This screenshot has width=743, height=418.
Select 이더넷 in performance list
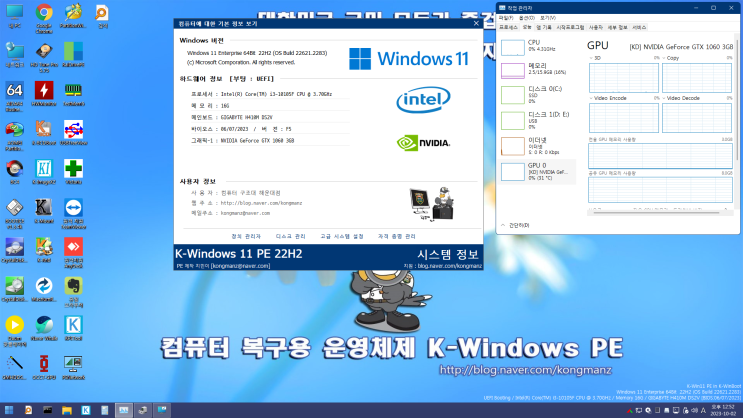pyautogui.click(x=538, y=146)
